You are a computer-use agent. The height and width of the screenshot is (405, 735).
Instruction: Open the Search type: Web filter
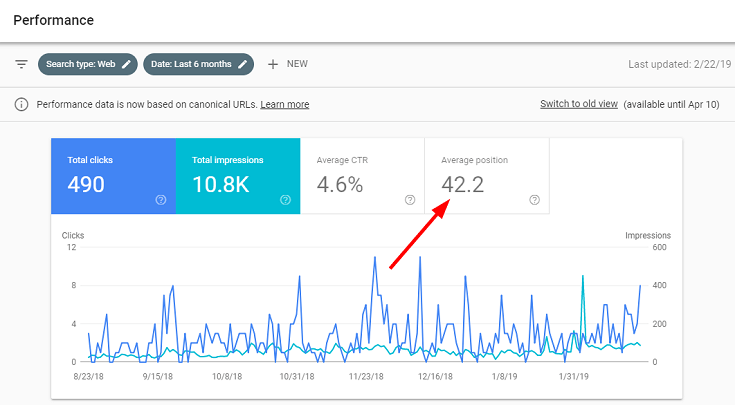(80, 64)
